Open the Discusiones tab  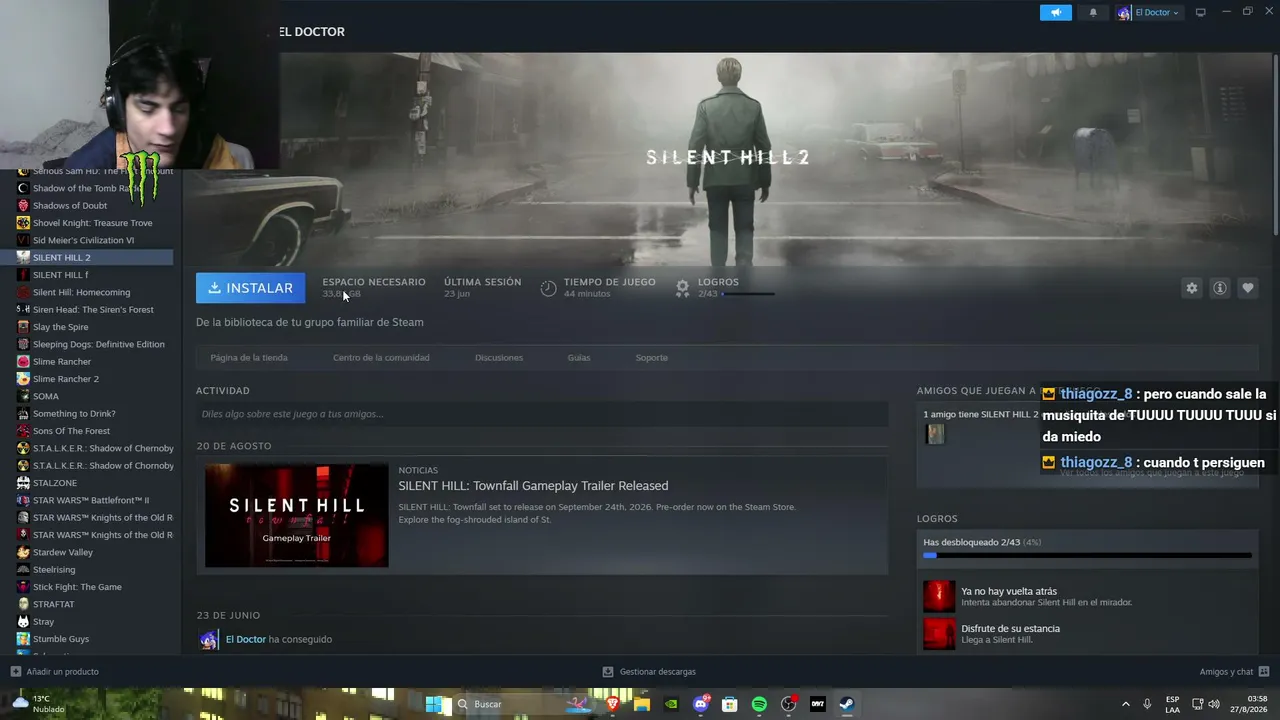tap(499, 358)
